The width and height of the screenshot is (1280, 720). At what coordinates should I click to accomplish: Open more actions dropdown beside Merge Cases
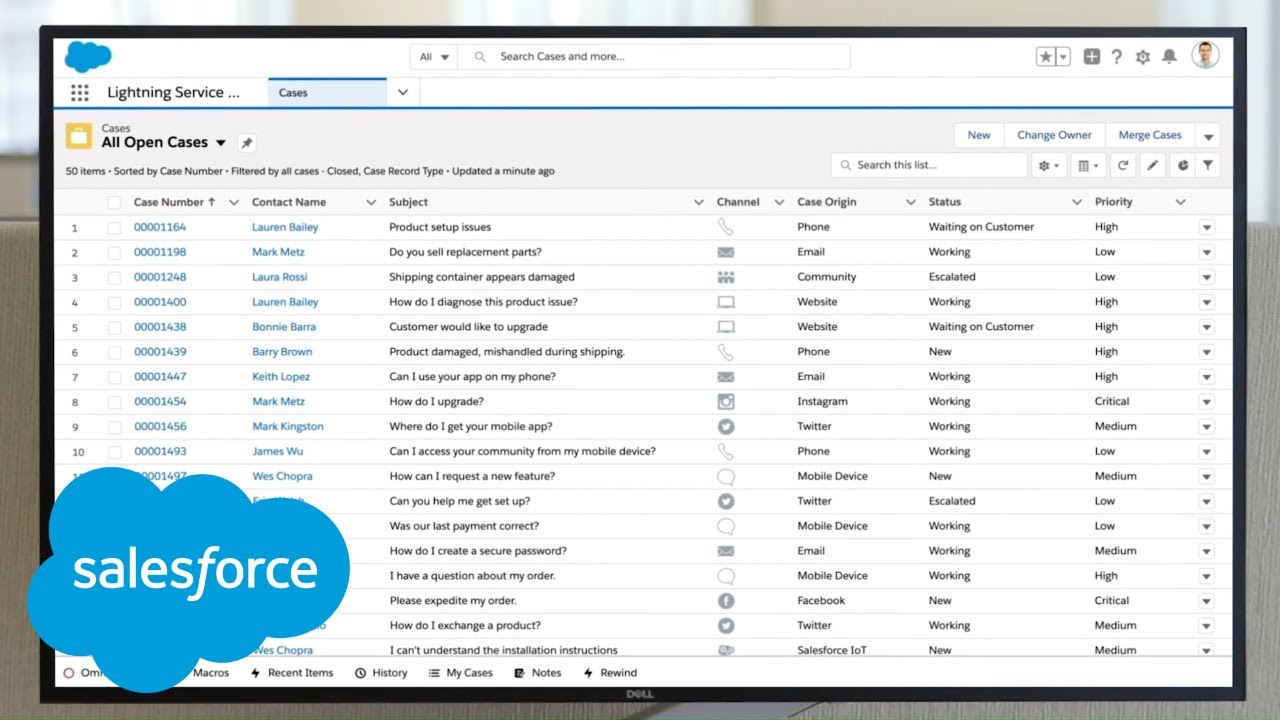point(1208,136)
